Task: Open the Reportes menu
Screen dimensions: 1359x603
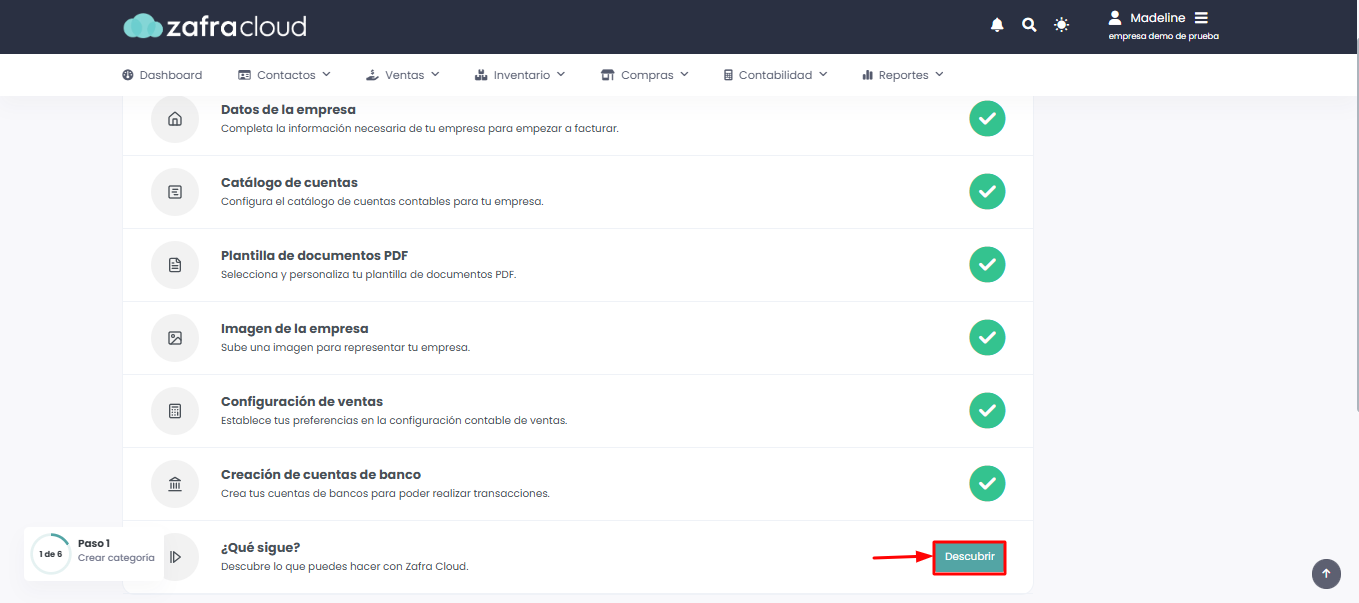Action: pyautogui.click(x=903, y=75)
